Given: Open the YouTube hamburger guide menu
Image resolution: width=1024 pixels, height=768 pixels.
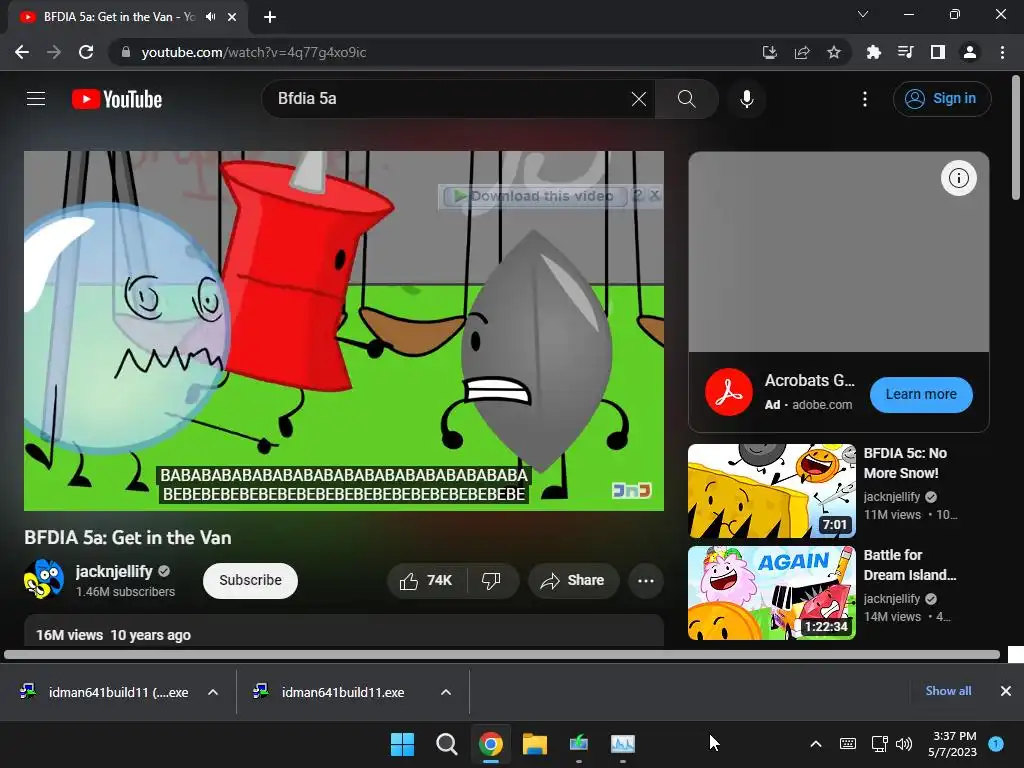Looking at the screenshot, I should tap(36, 99).
